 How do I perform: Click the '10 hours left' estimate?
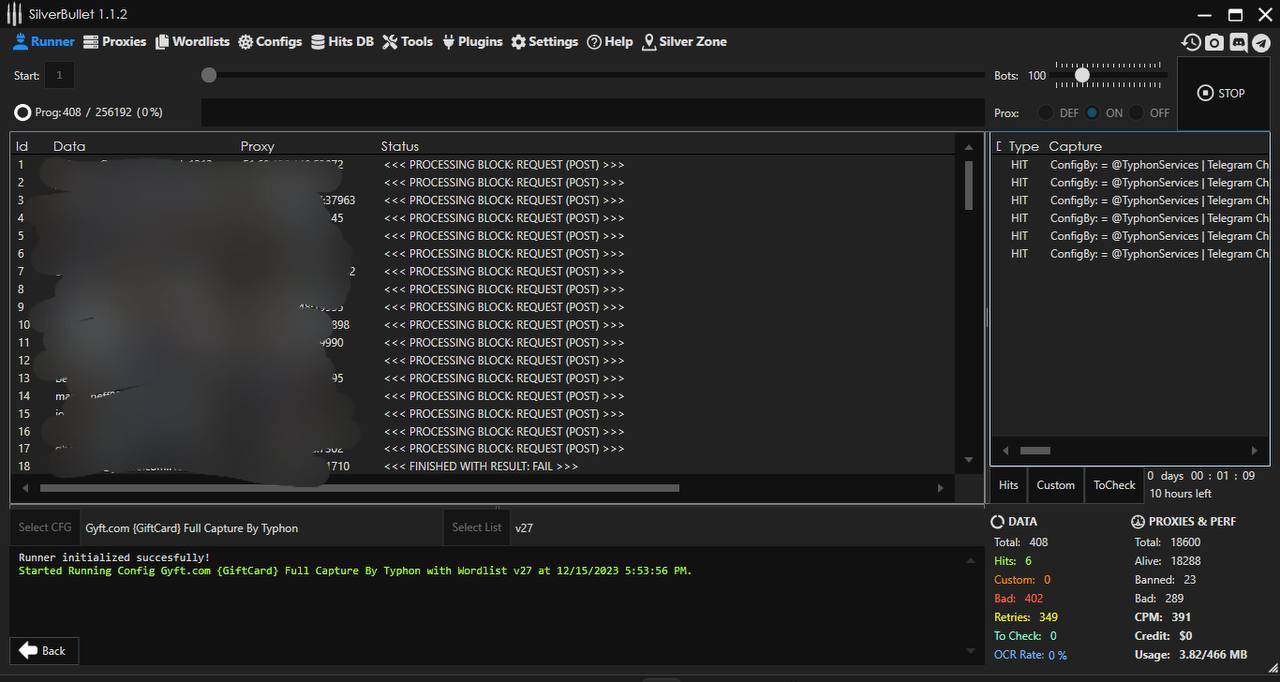tap(1180, 494)
